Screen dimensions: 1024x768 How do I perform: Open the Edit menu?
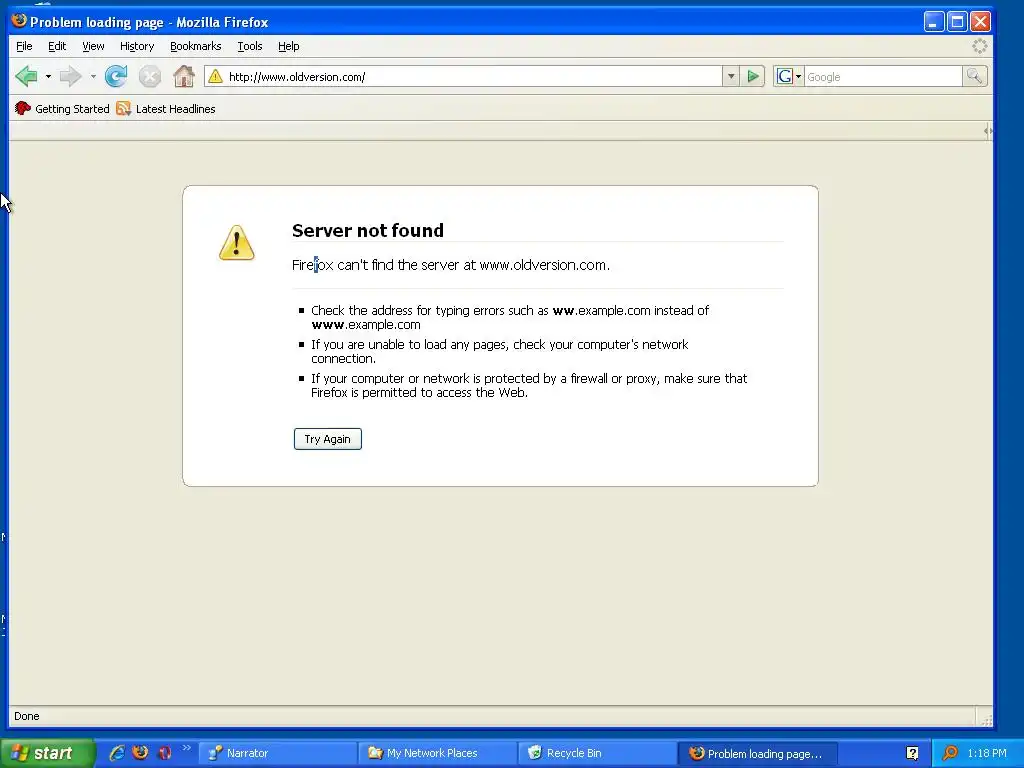[x=57, y=46]
